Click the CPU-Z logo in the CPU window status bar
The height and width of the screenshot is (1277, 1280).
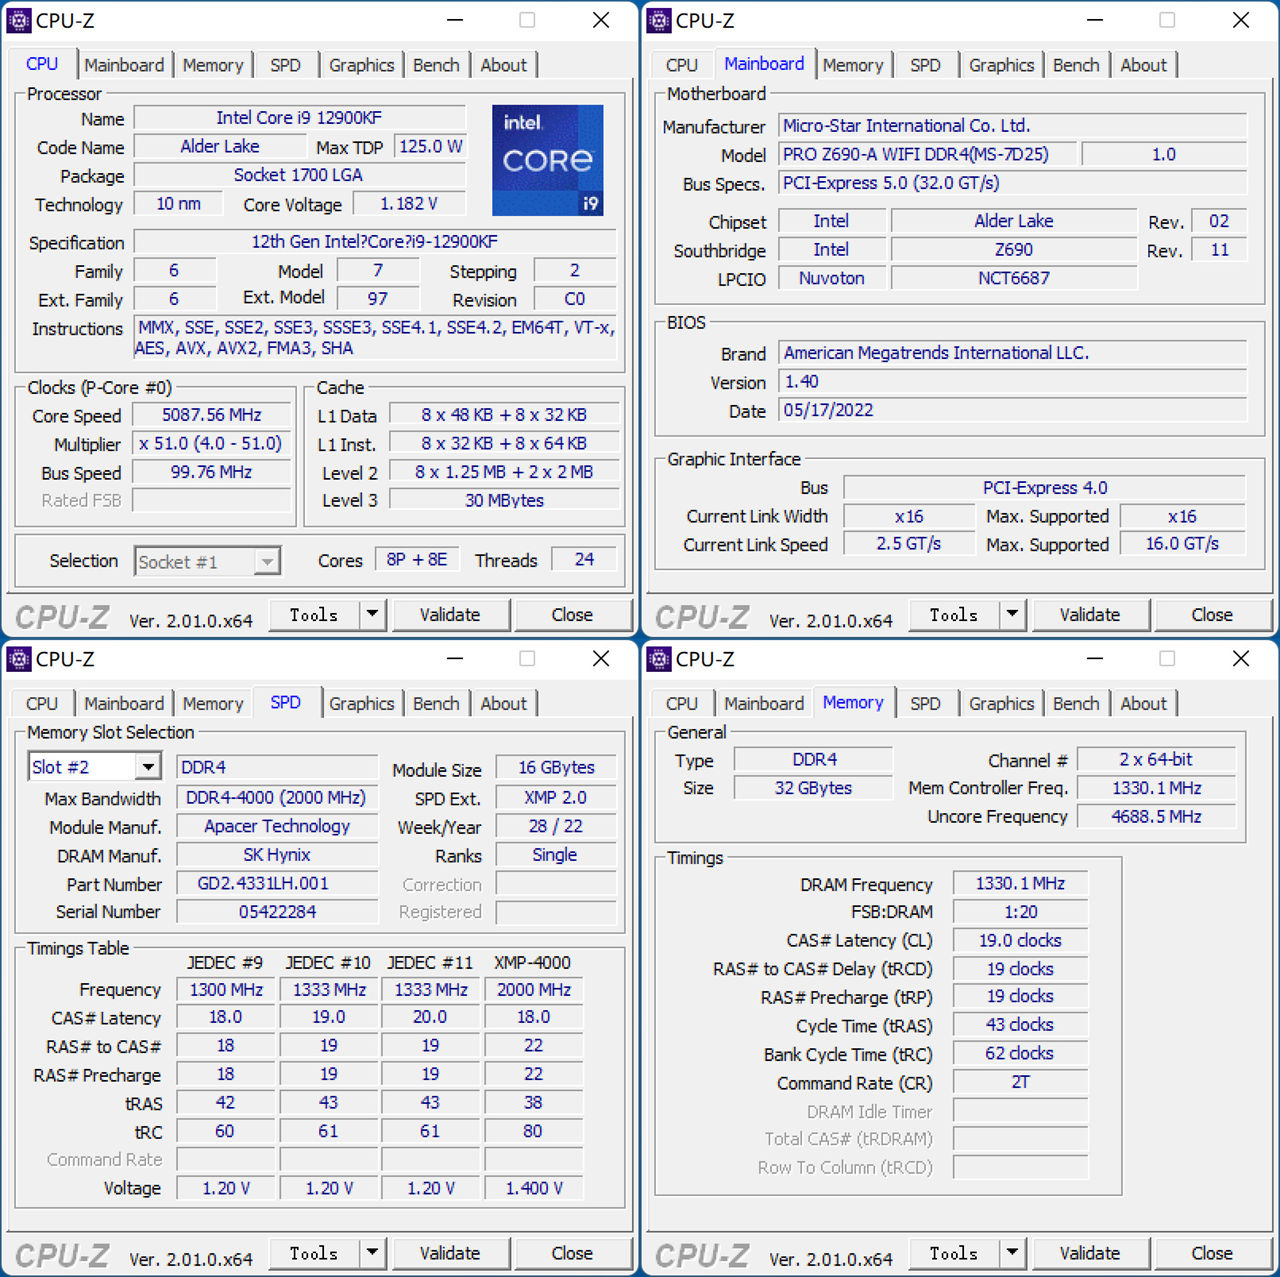click(x=60, y=616)
